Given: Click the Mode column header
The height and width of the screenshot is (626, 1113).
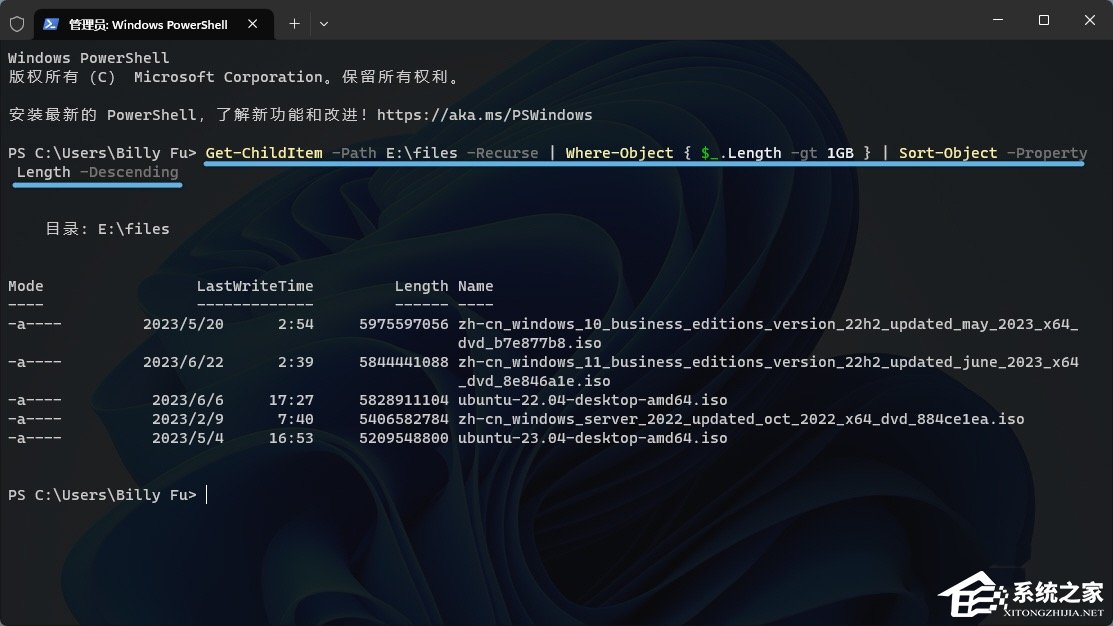Looking at the screenshot, I should click(26, 286).
